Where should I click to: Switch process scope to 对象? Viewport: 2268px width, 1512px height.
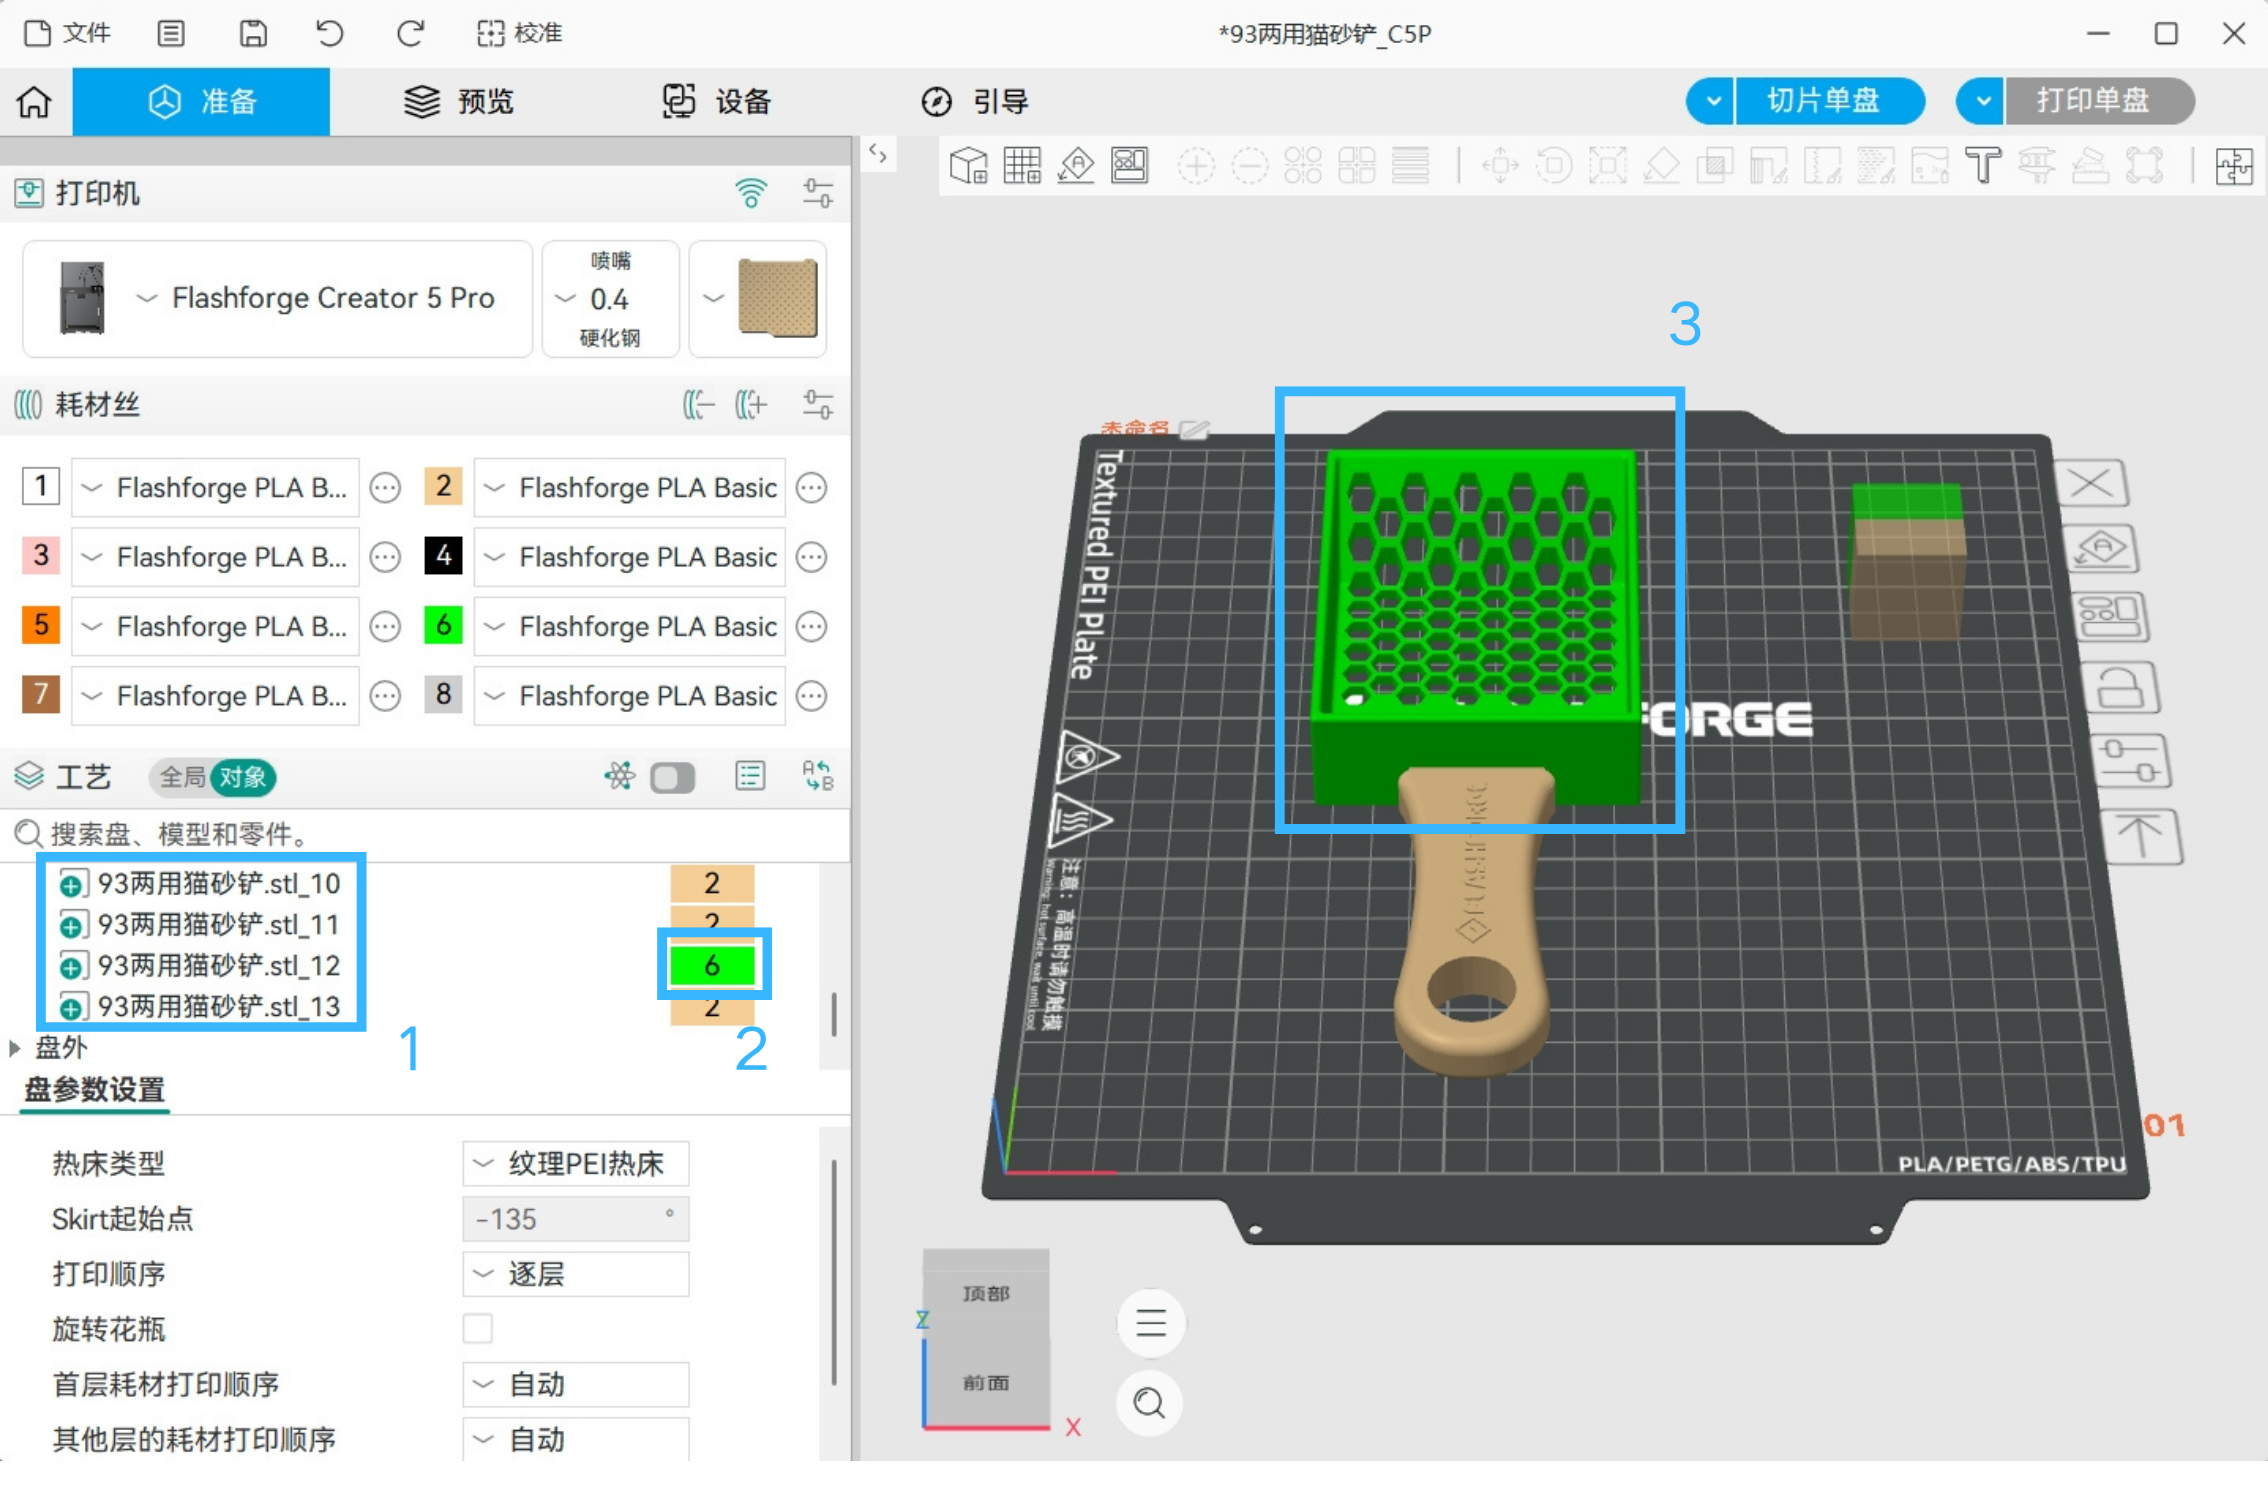tap(242, 777)
